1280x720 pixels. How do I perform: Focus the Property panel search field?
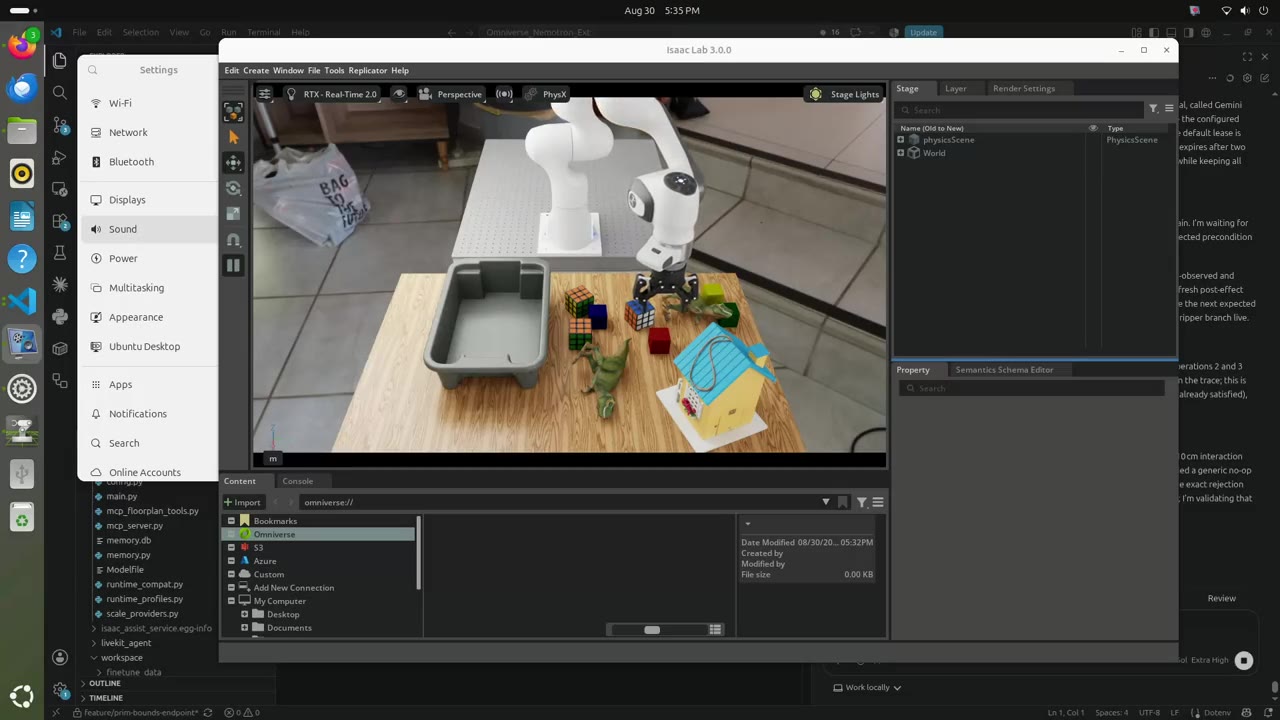[x=1031, y=388]
